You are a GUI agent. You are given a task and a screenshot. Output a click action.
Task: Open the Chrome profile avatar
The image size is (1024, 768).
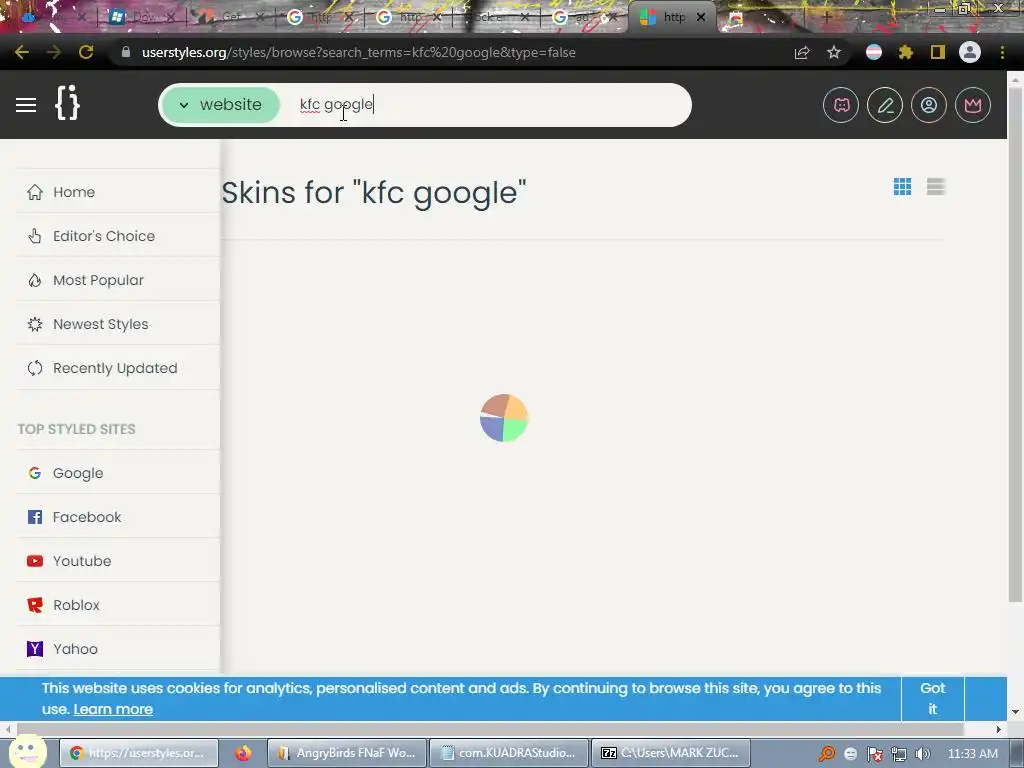coord(970,52)
